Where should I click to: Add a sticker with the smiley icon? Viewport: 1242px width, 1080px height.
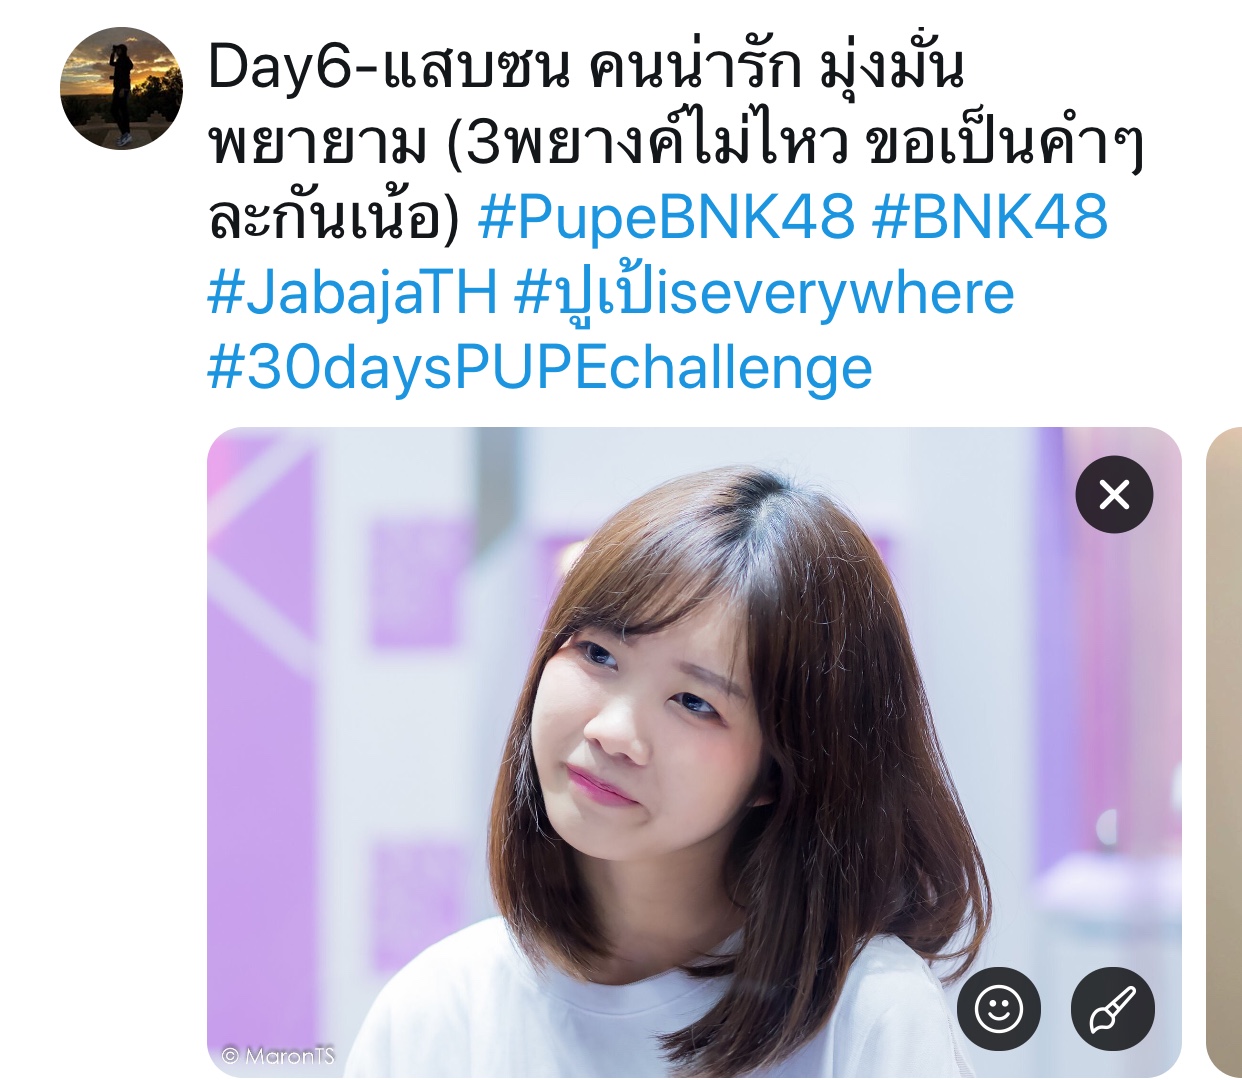pos(998,1009)
